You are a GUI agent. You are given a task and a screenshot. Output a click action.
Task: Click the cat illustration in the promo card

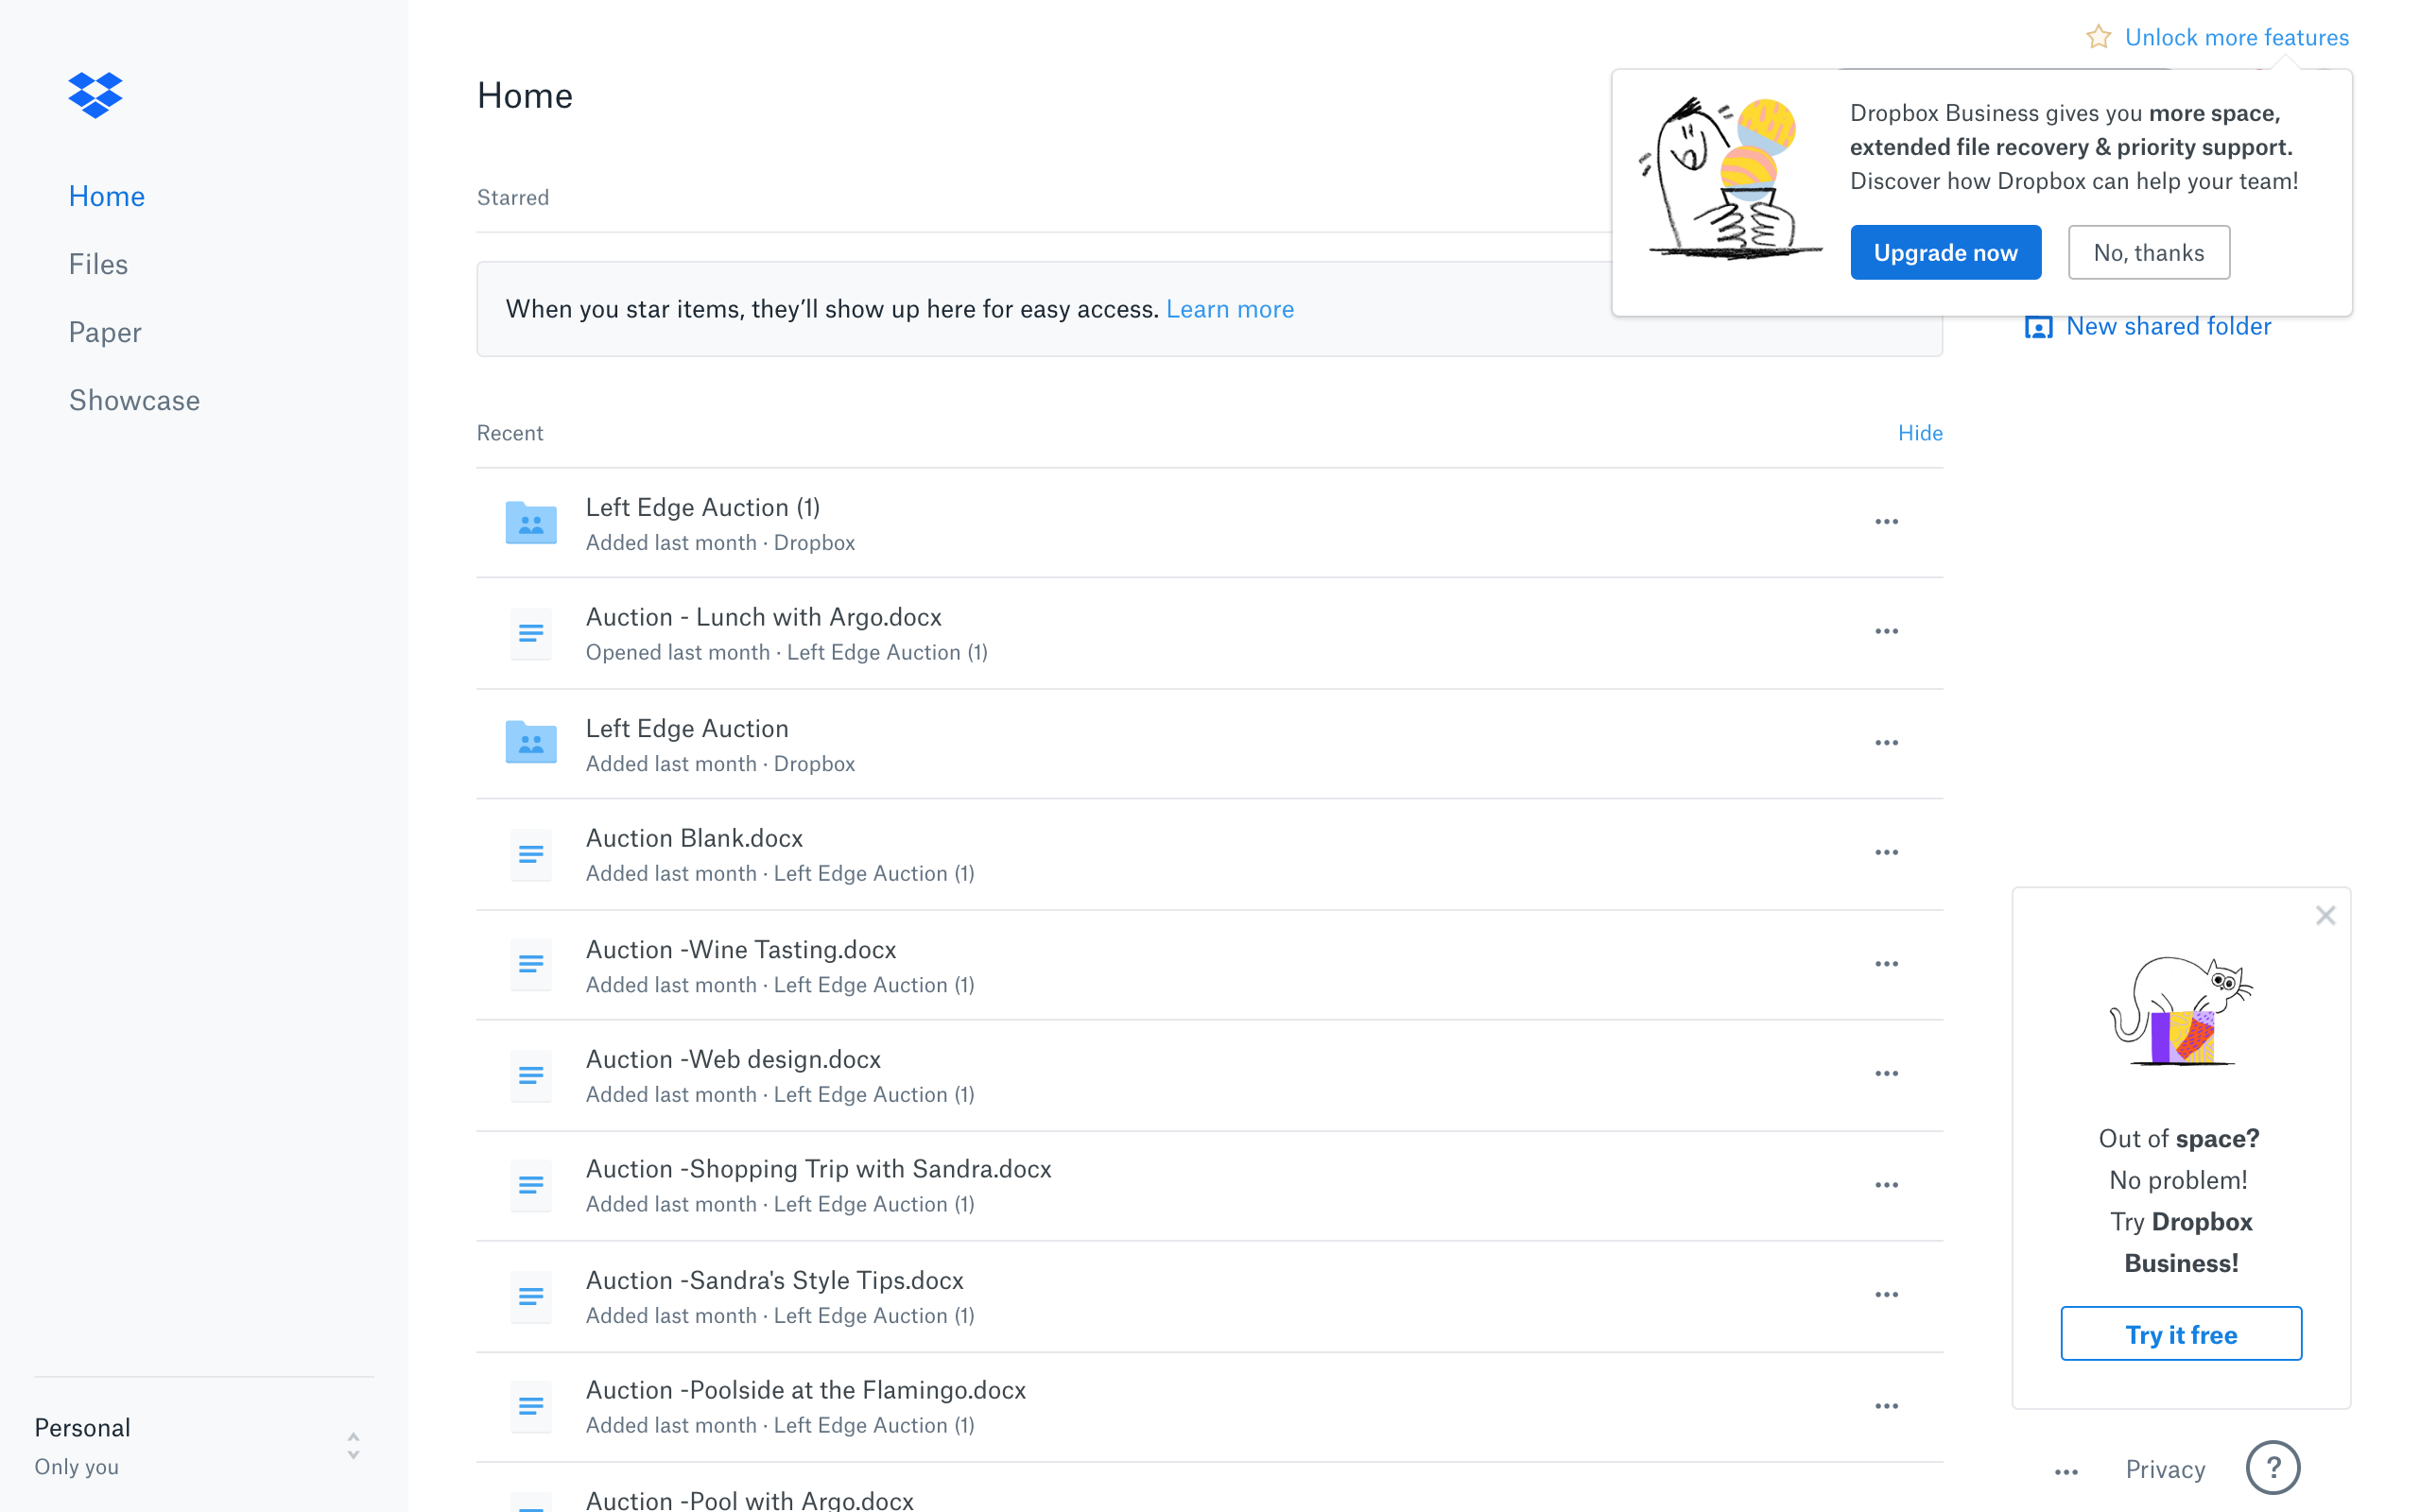pyautogui.click(x=2180, y=1010)
